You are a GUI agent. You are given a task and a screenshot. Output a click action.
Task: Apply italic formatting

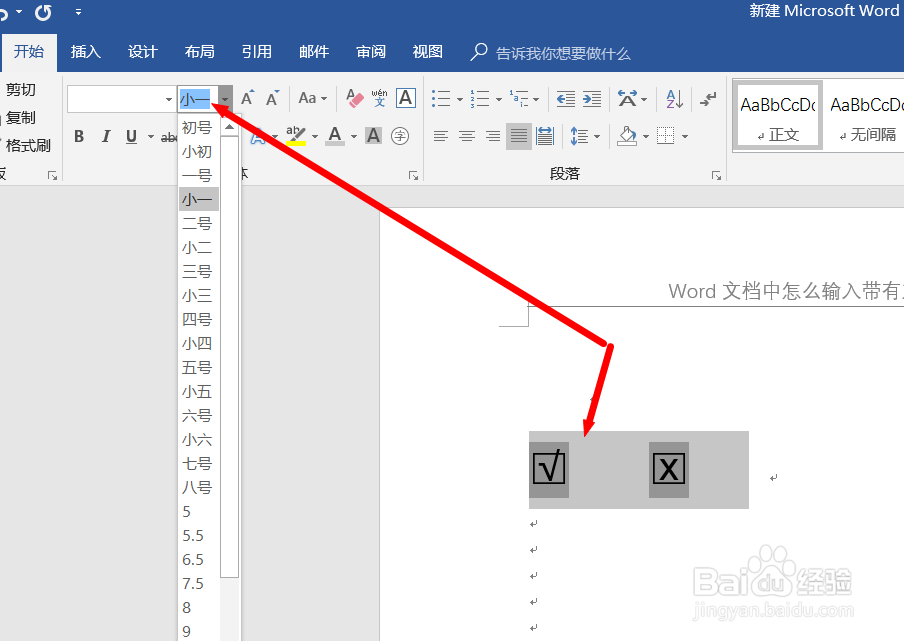coord(105,136)
